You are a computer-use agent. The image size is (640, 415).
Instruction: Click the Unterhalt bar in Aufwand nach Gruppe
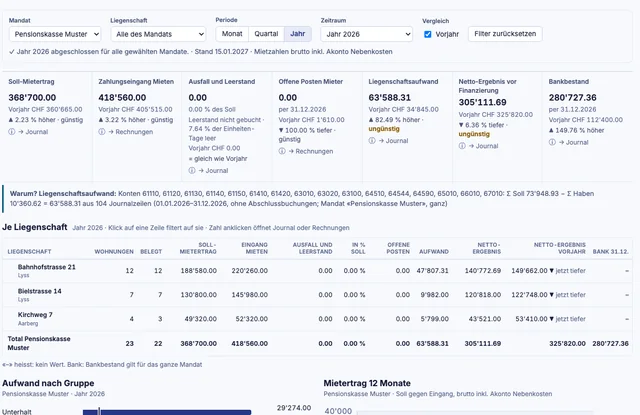(167, 412)
